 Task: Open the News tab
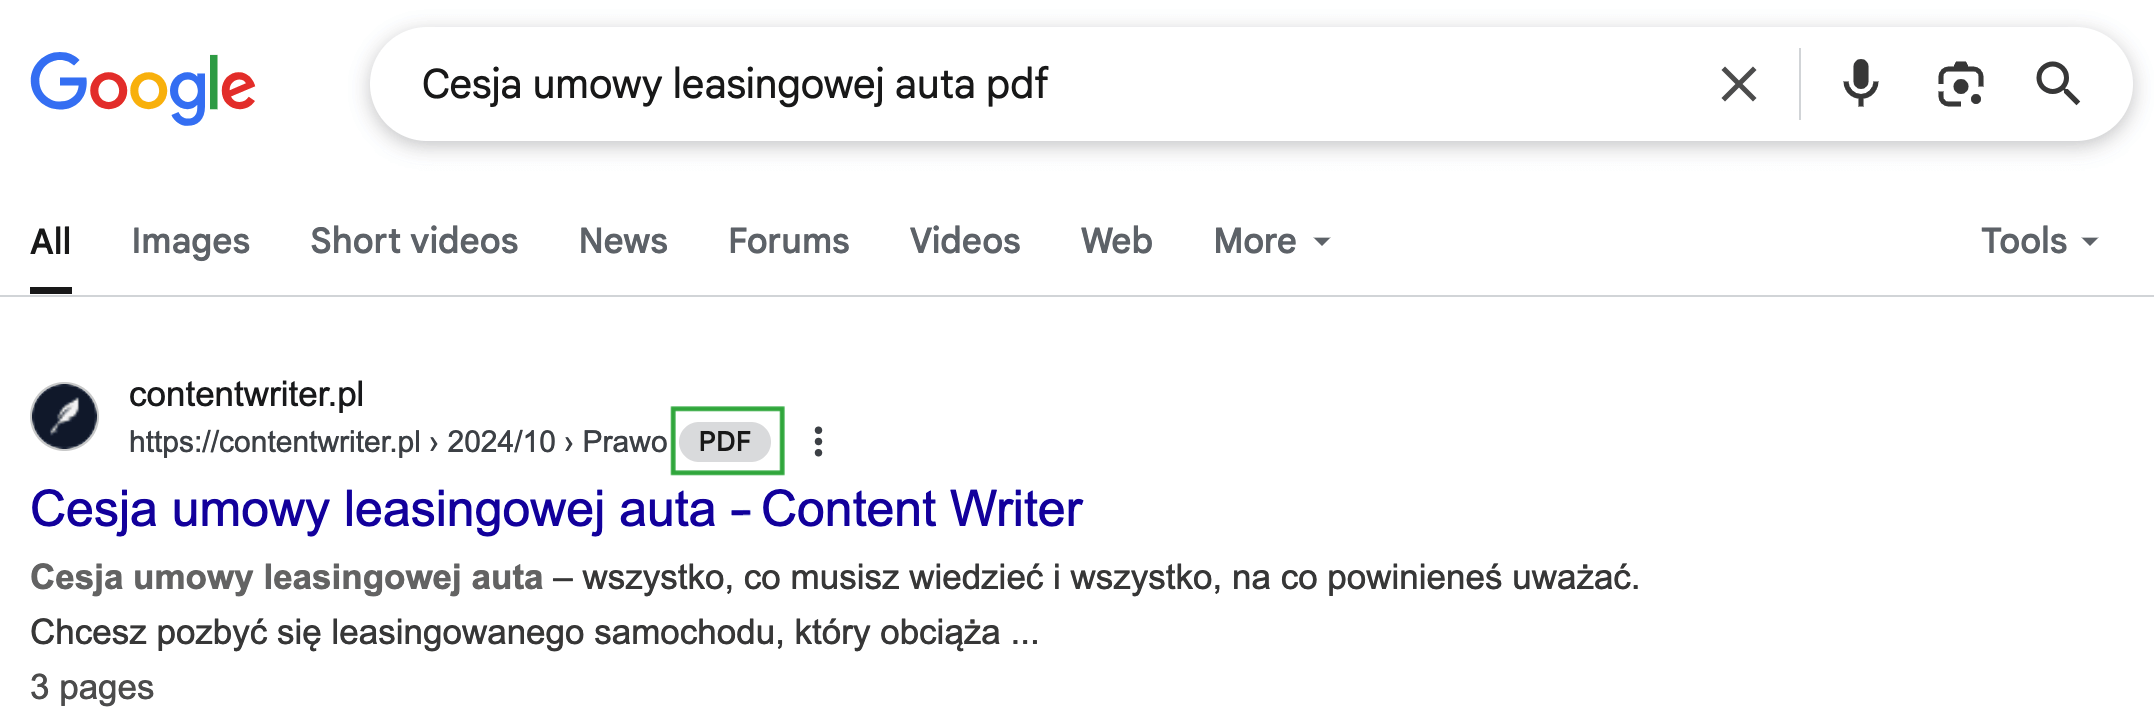[x=623, y=241]
